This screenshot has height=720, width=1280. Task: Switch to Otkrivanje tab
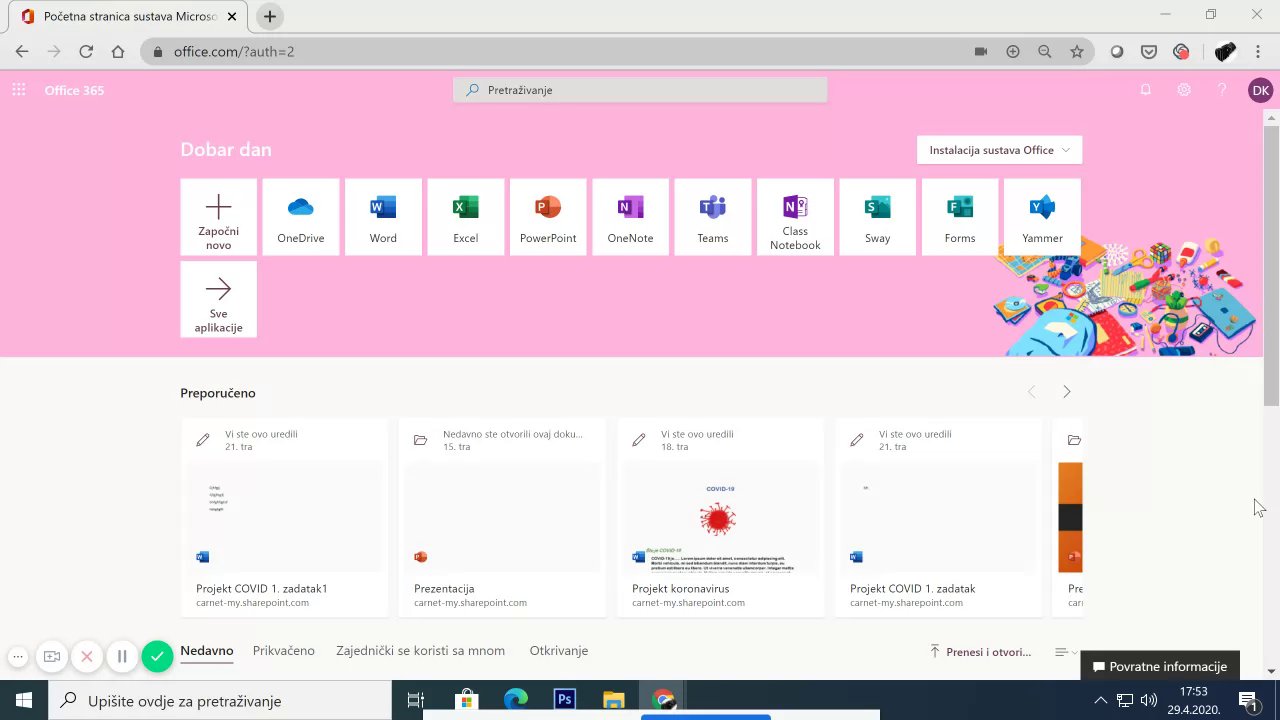point(559,651)
